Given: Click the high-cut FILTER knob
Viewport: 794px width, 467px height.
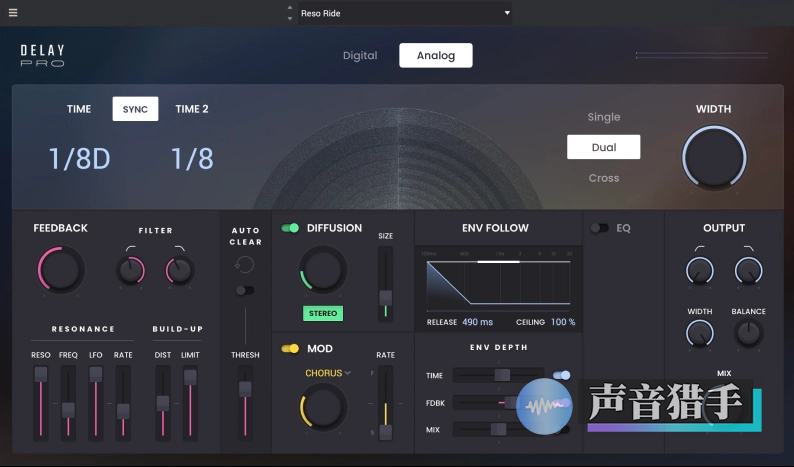Looking at the screenshot, I should (179, 270).
